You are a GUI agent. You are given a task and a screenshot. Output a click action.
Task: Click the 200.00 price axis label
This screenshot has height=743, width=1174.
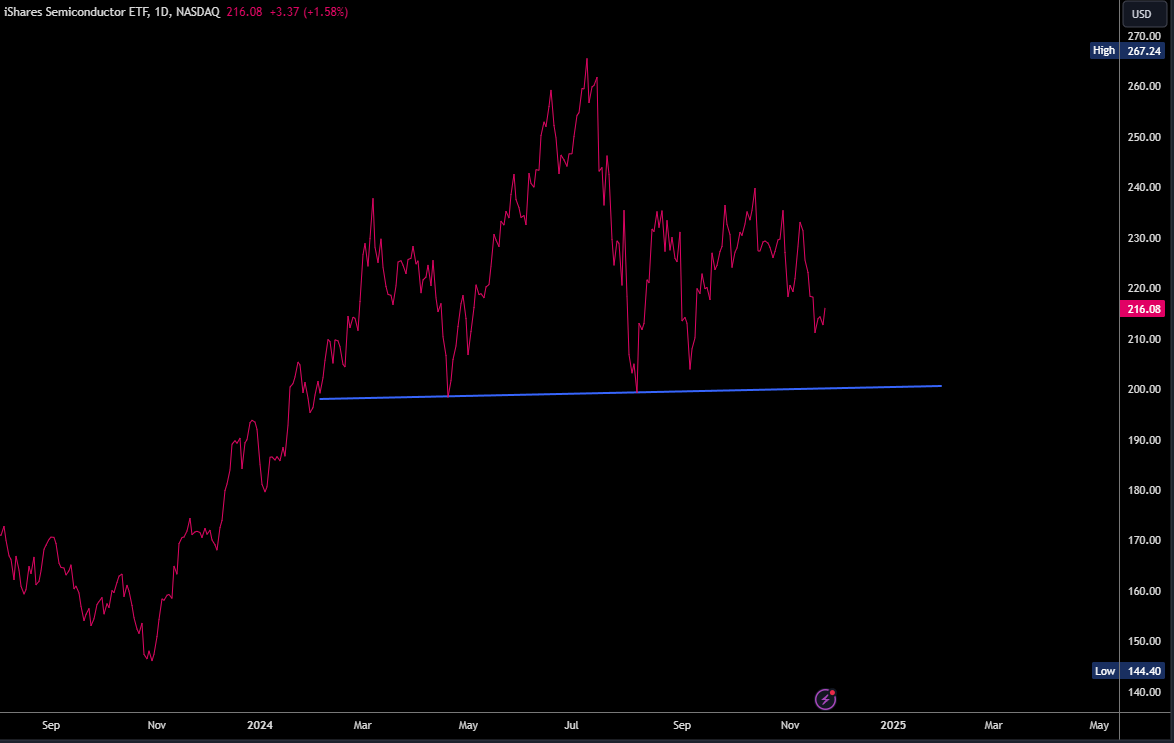point(1144,389)
